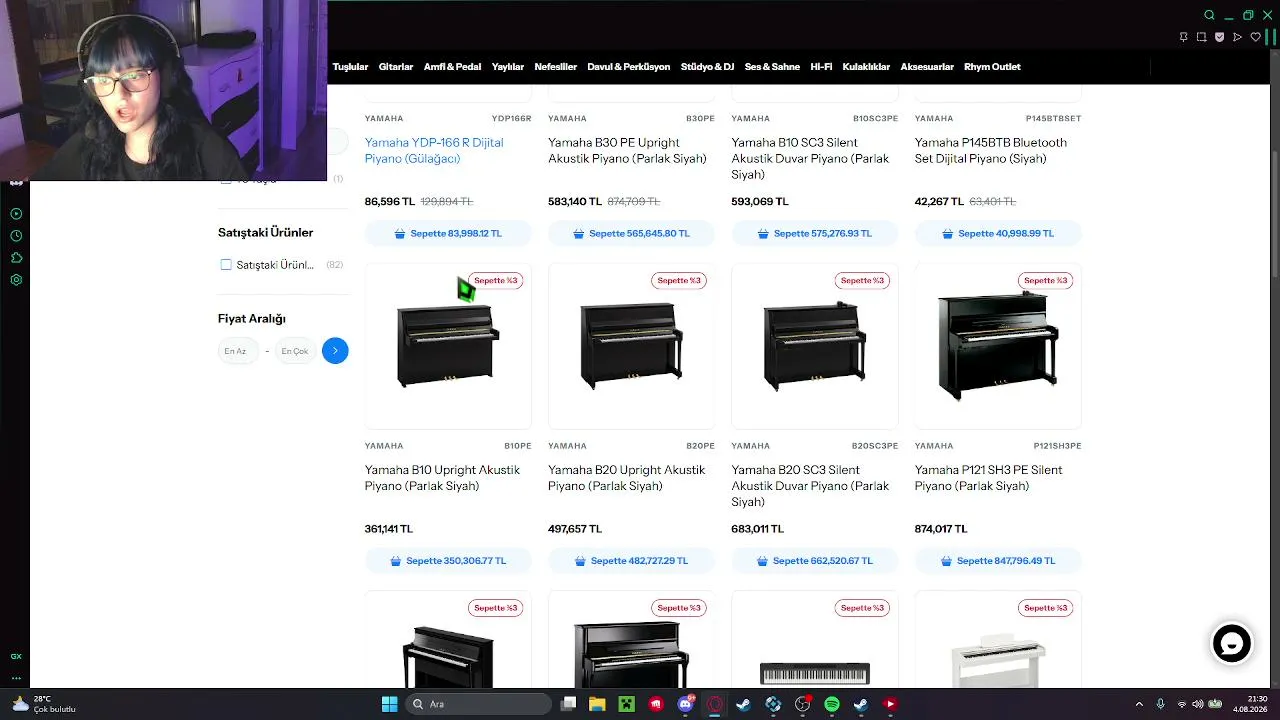This screenshot has width=1280, height=720.
Task: Add Yamaha YDP-166 R via Sepette 83,998.12 TL
Action: click(x=448, y=234)
